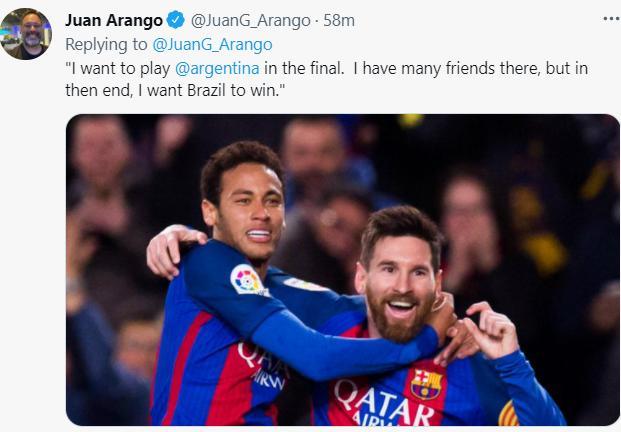
Task: Click the @JuanG_Arango handle beside the name
Action: (238, 21)
